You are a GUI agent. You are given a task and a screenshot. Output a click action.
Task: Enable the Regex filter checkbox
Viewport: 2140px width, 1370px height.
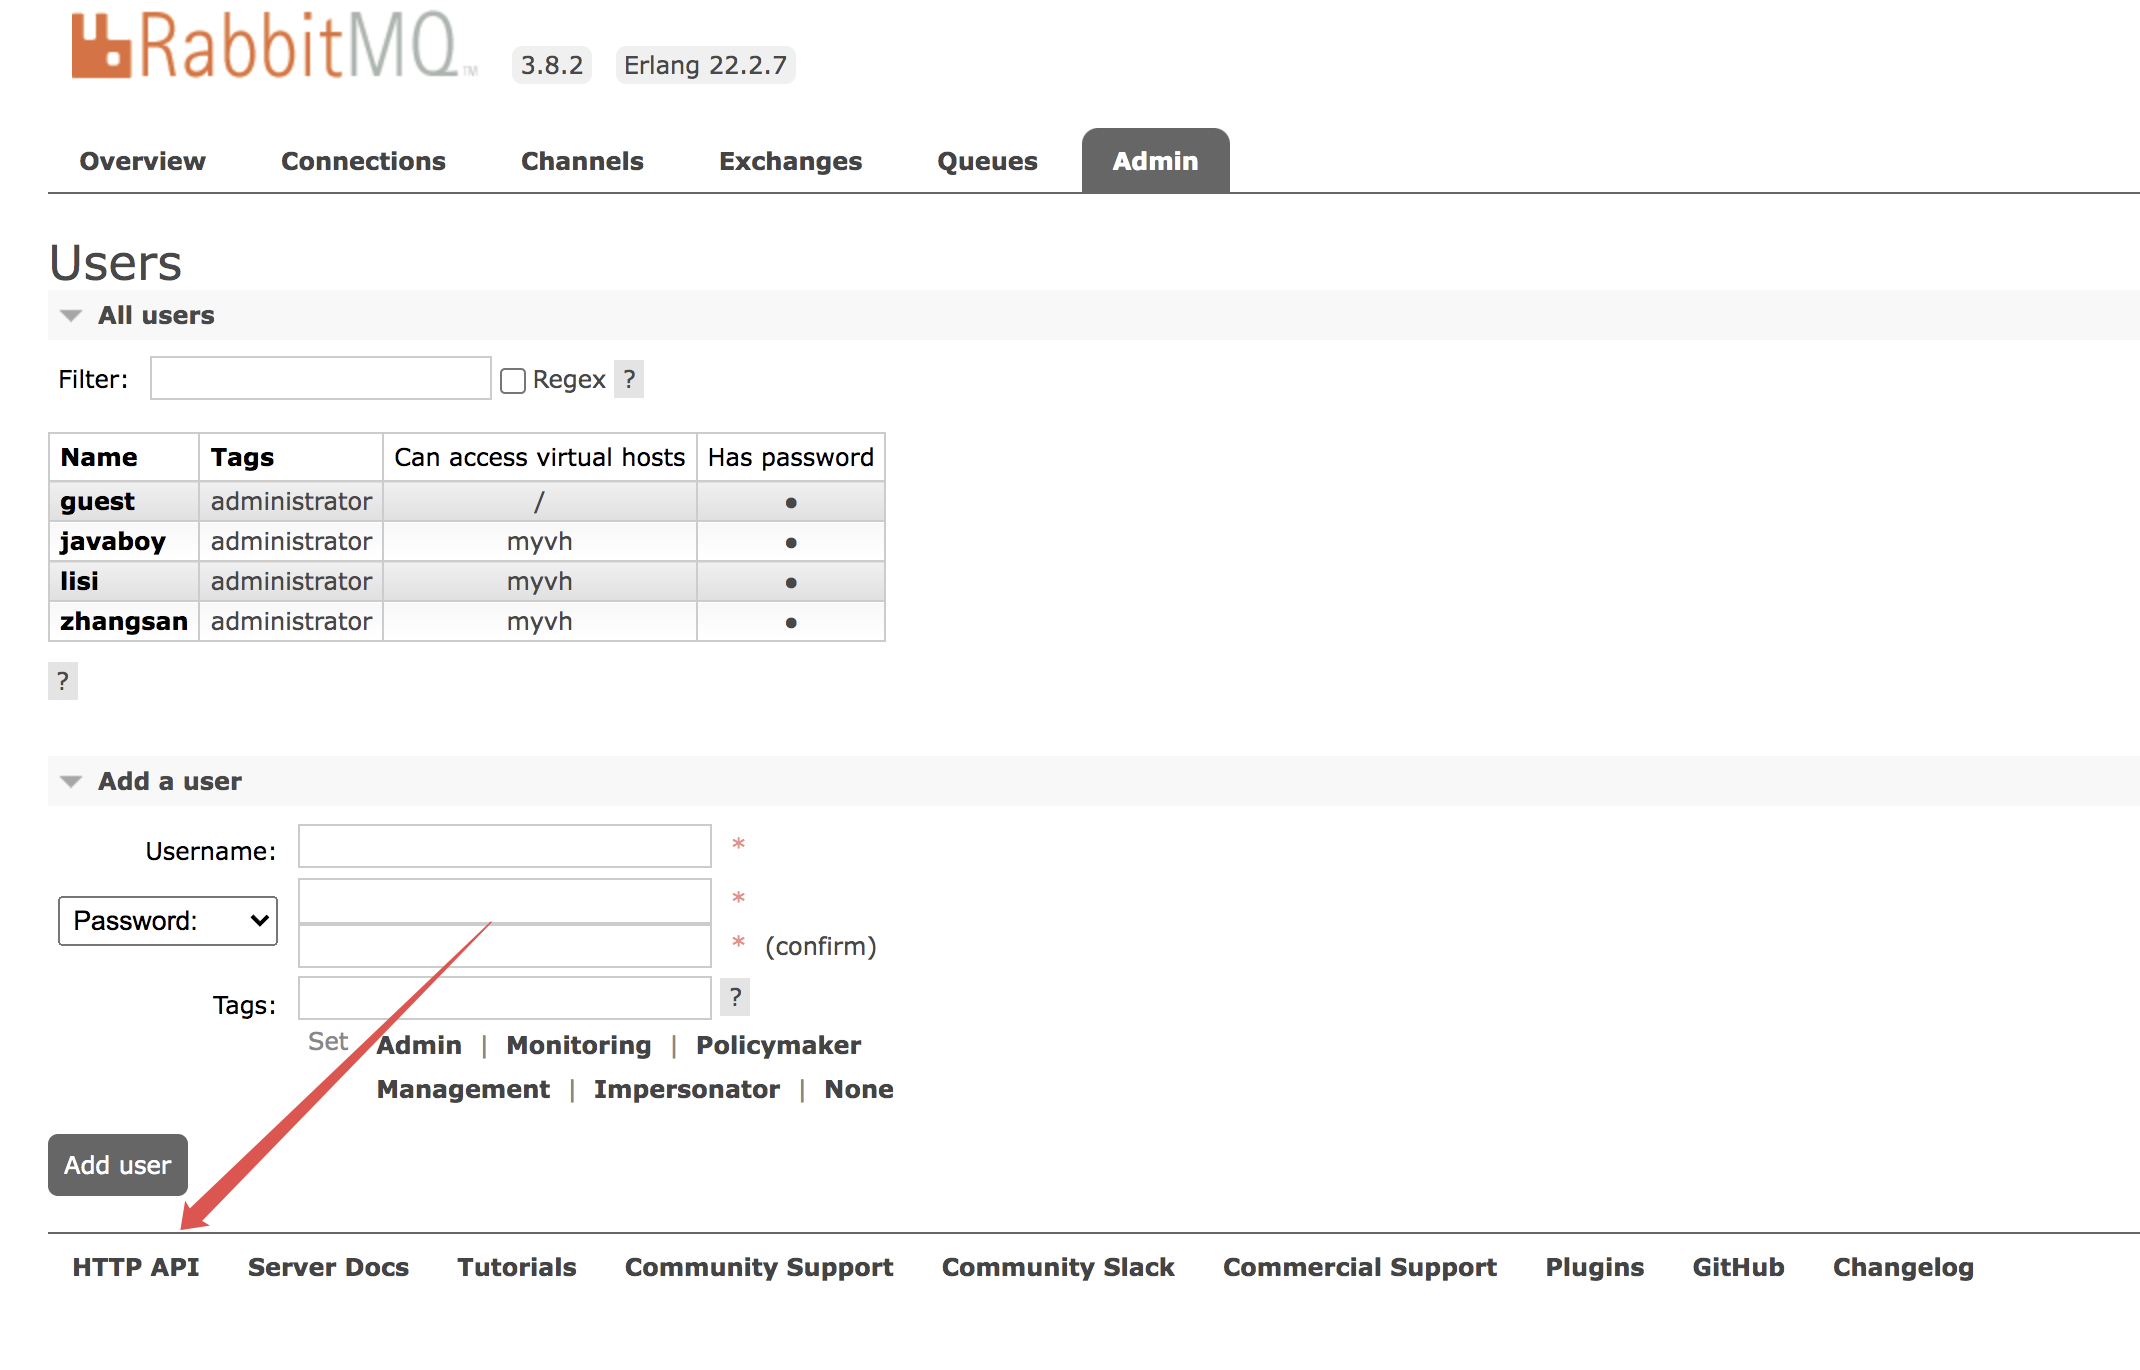[513, 381]
